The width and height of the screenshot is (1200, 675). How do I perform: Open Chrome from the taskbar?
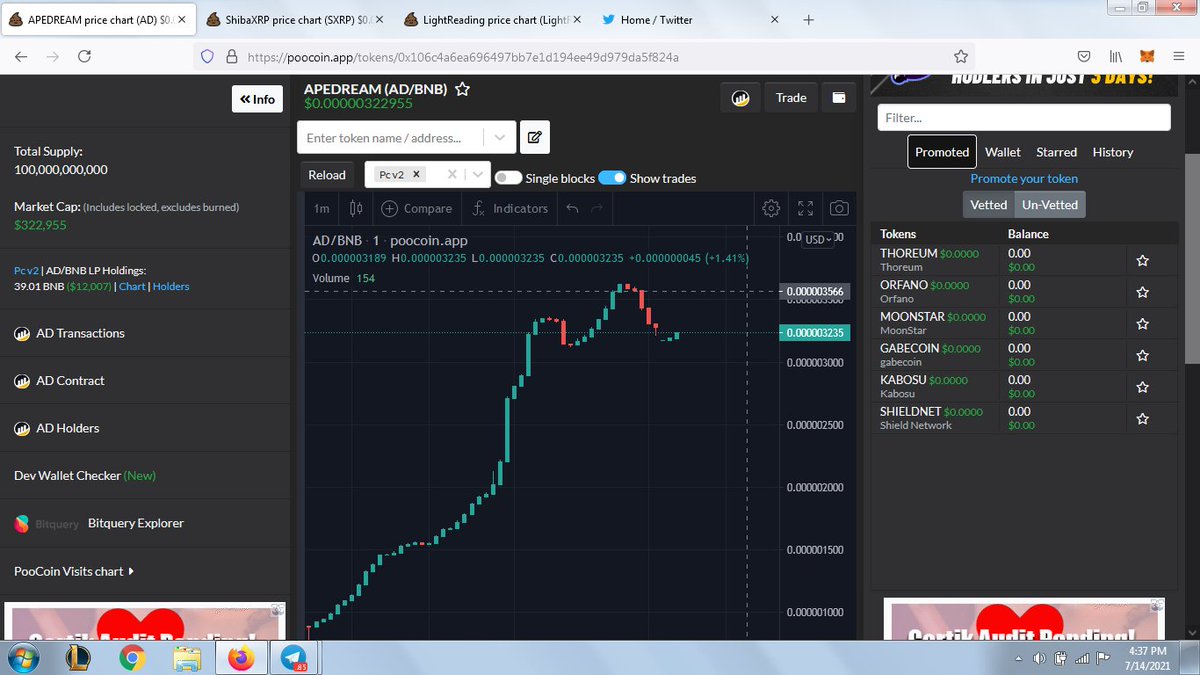pyautogui.click(x=131, y=658)
